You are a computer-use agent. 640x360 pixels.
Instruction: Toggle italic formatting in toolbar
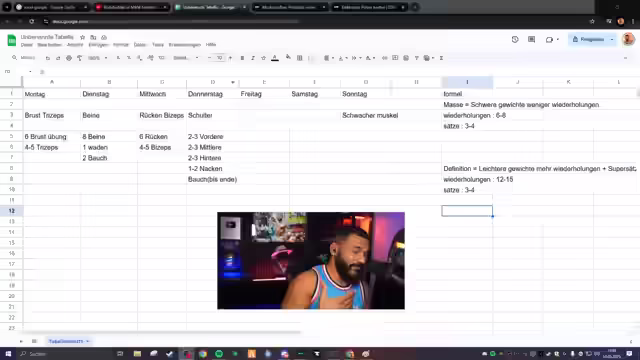[x=253, y=58]
